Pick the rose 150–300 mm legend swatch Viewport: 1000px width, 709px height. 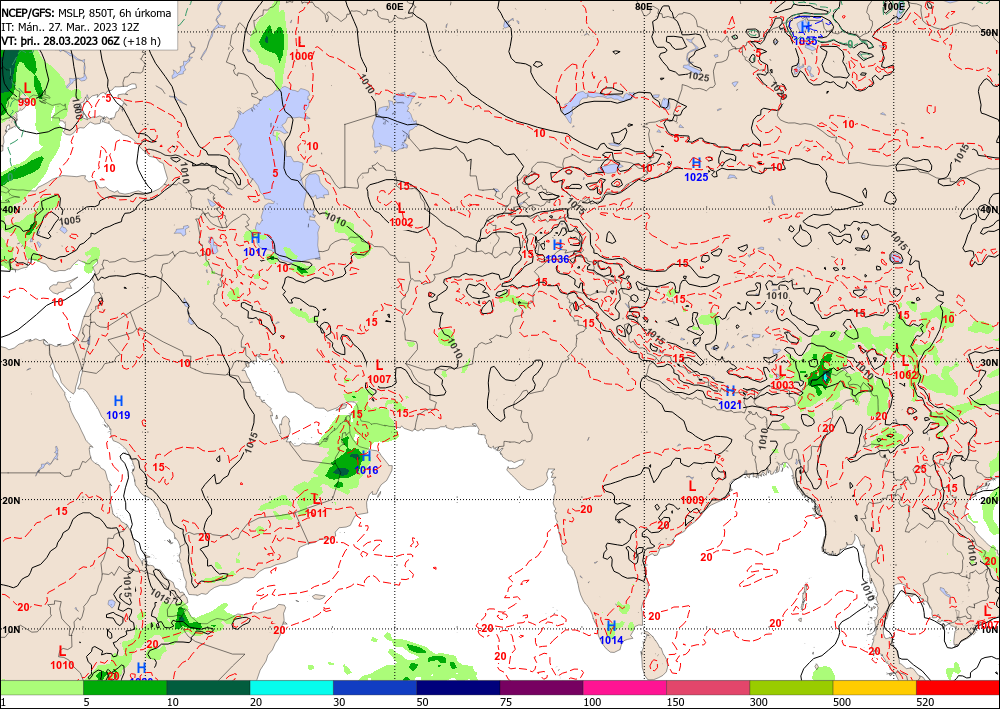[708, 688]
